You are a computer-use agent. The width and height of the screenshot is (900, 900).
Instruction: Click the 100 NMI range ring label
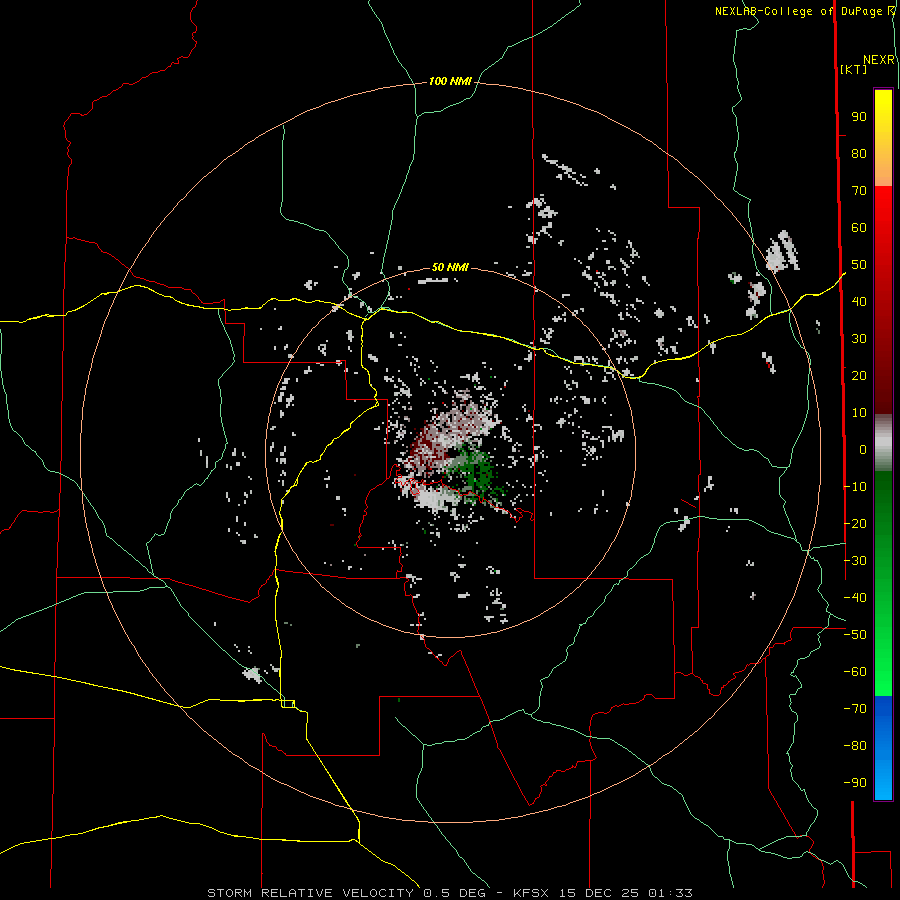tap(450, 82)
